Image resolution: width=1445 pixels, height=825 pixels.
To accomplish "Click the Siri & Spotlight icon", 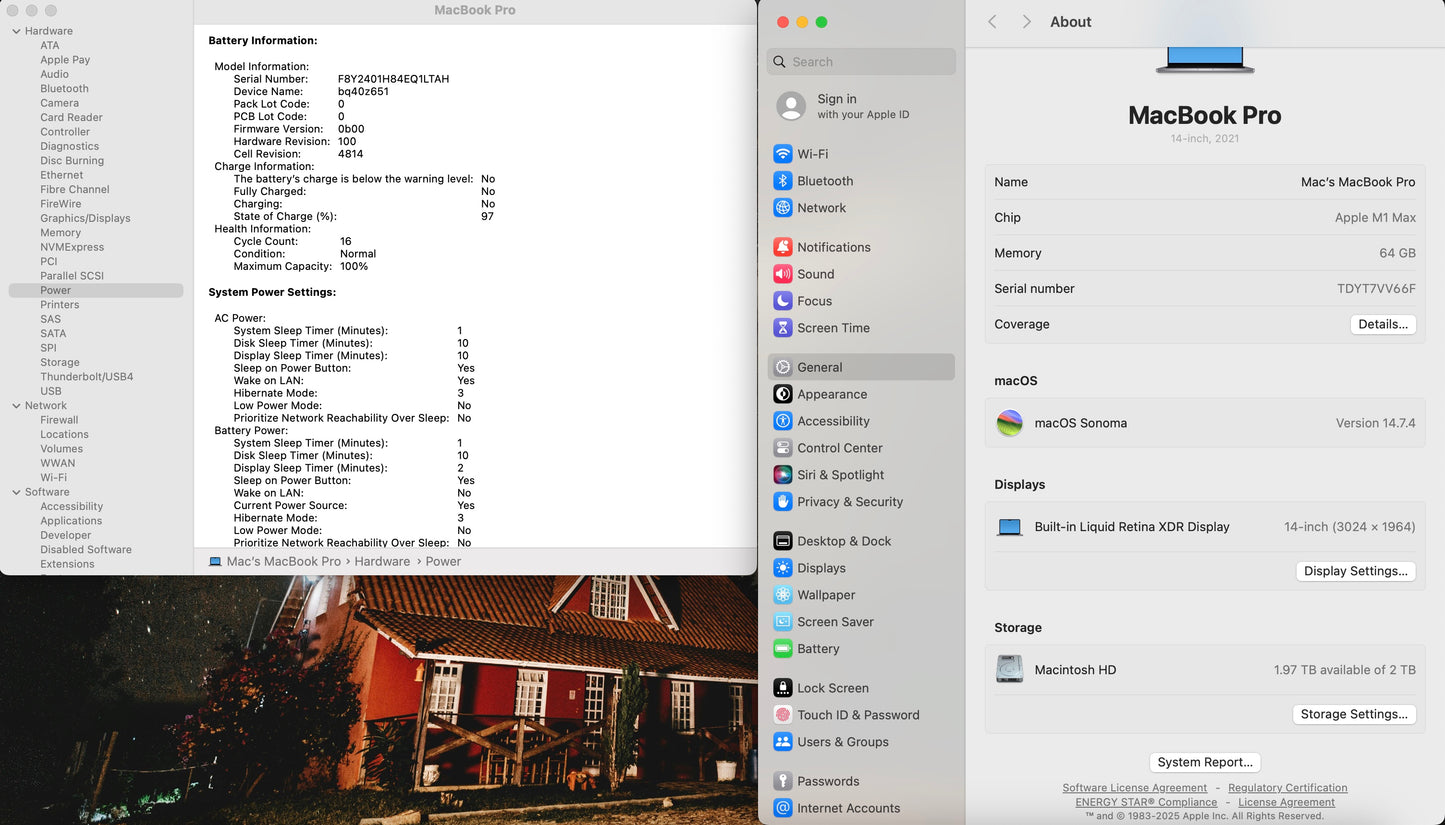I will point(783,475).
